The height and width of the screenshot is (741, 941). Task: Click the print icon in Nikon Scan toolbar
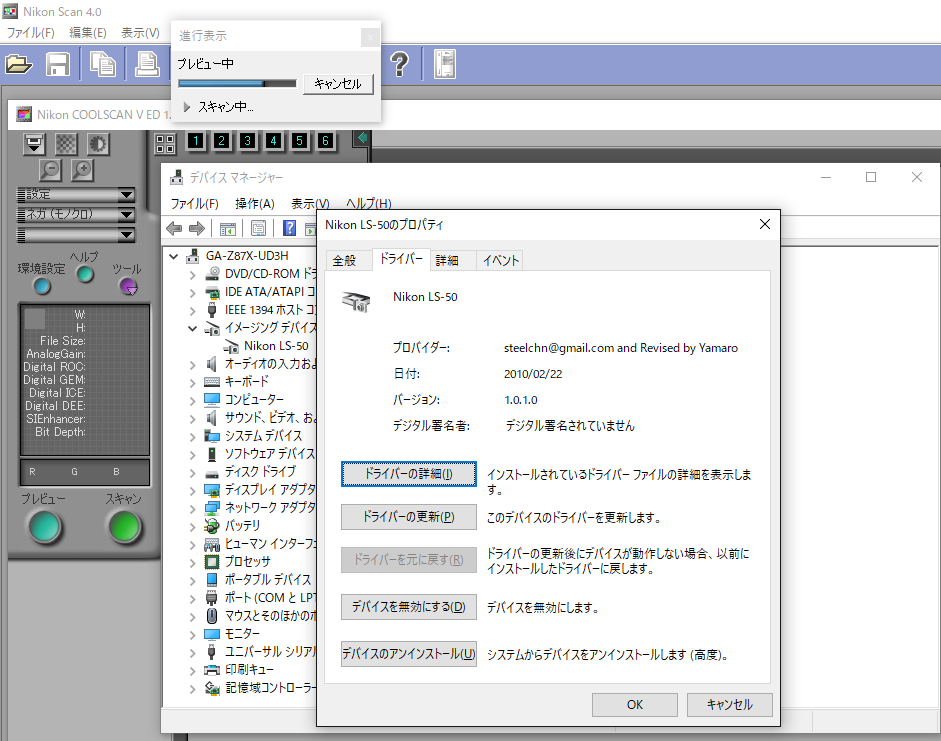point(146,64)
